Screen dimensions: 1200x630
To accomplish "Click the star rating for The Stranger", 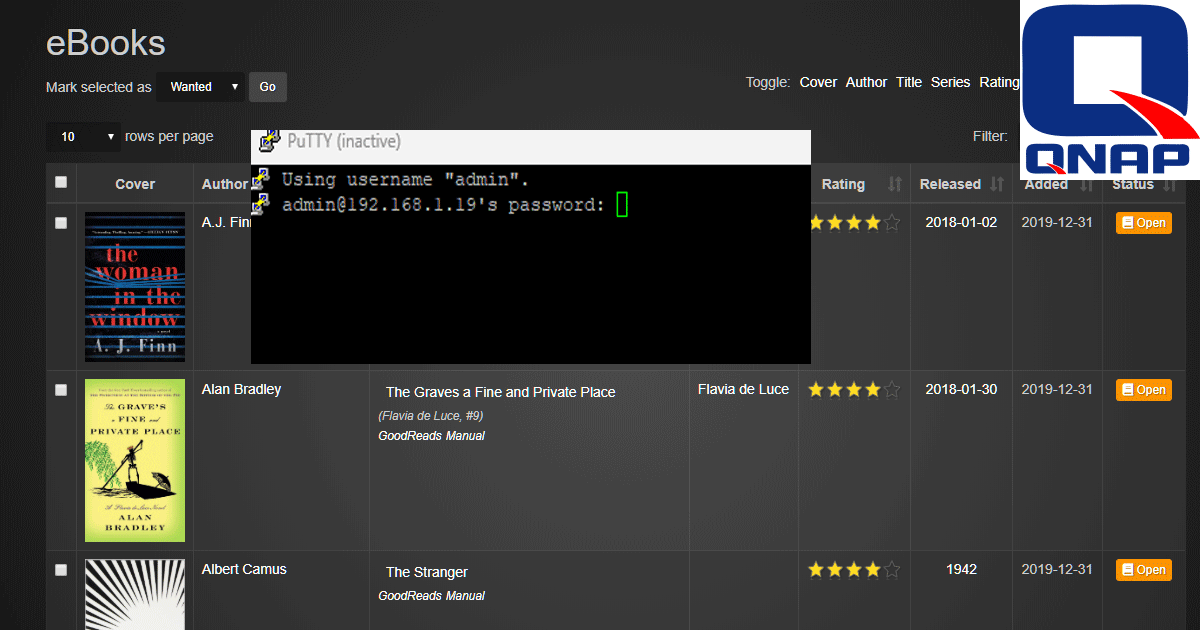I will pos(854,569).
